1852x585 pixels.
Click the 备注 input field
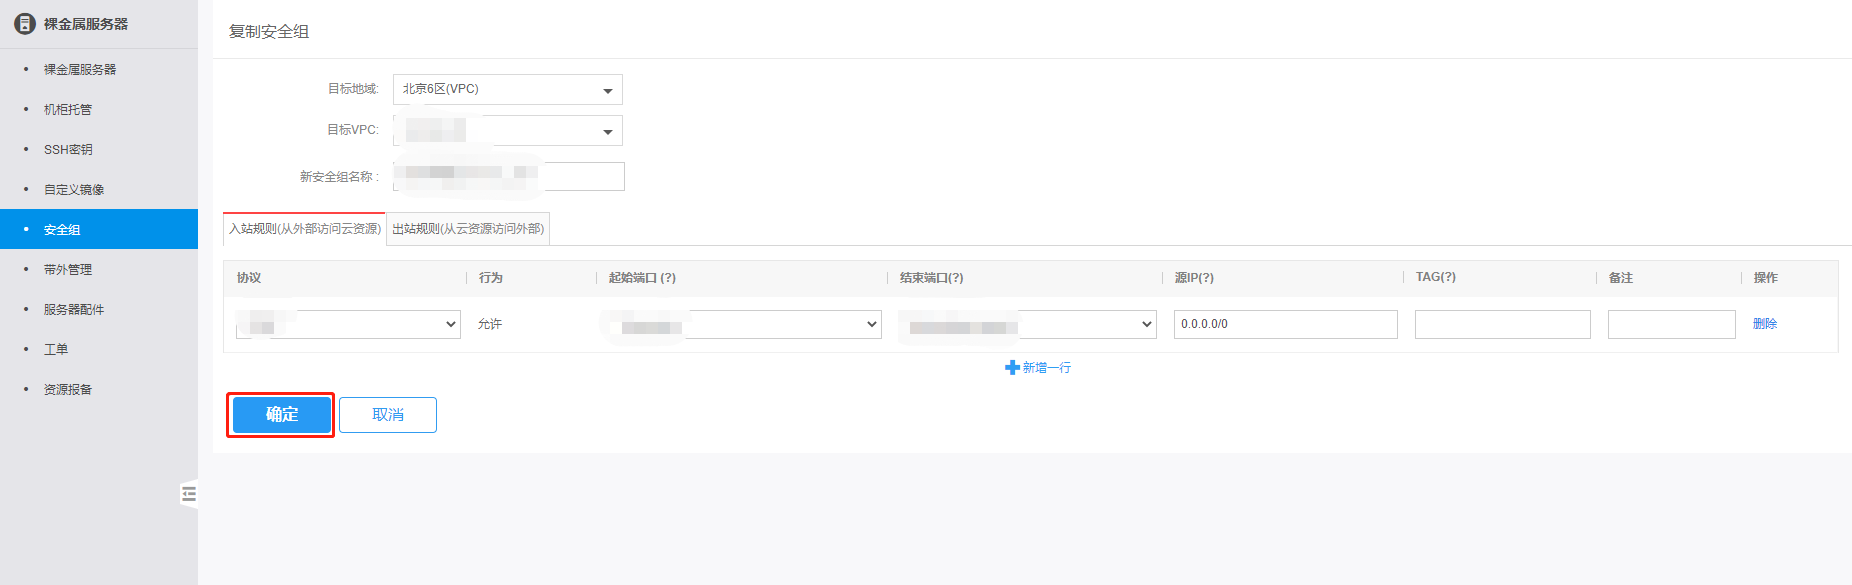click(1672, 324)
